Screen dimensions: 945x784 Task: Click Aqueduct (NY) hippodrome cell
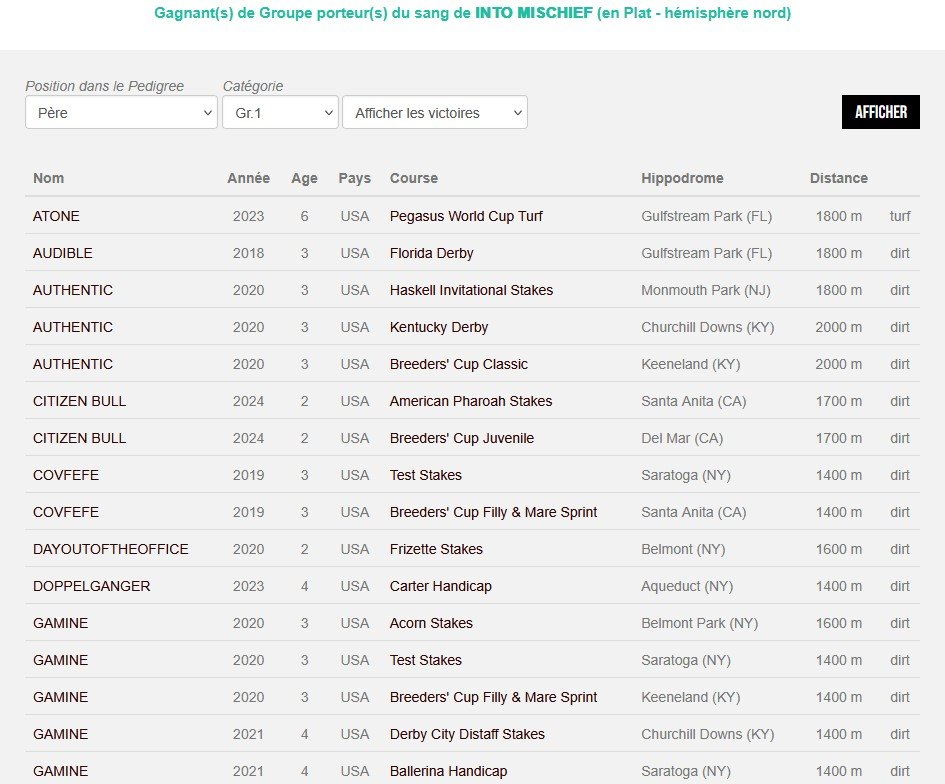(x=687, y=586)
